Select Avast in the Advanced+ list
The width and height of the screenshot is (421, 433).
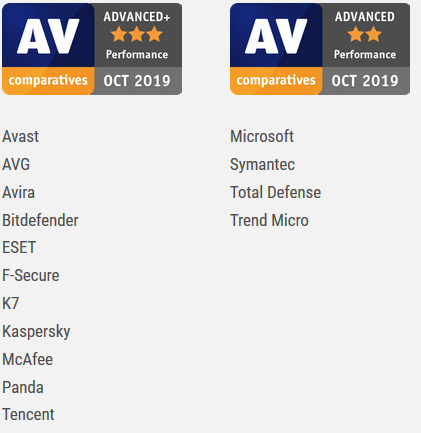[20, 136]
